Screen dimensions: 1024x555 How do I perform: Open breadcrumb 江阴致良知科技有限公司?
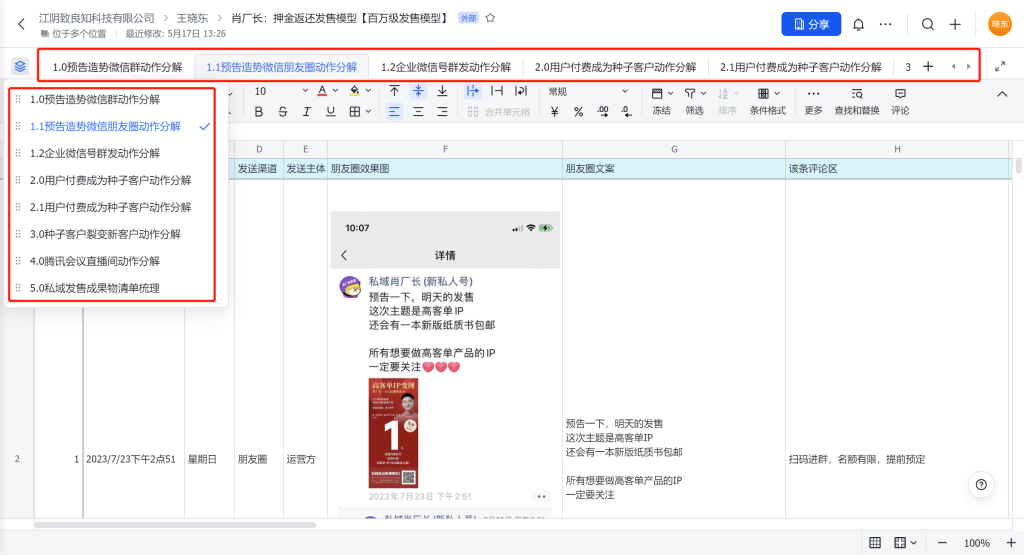point(97,18)
